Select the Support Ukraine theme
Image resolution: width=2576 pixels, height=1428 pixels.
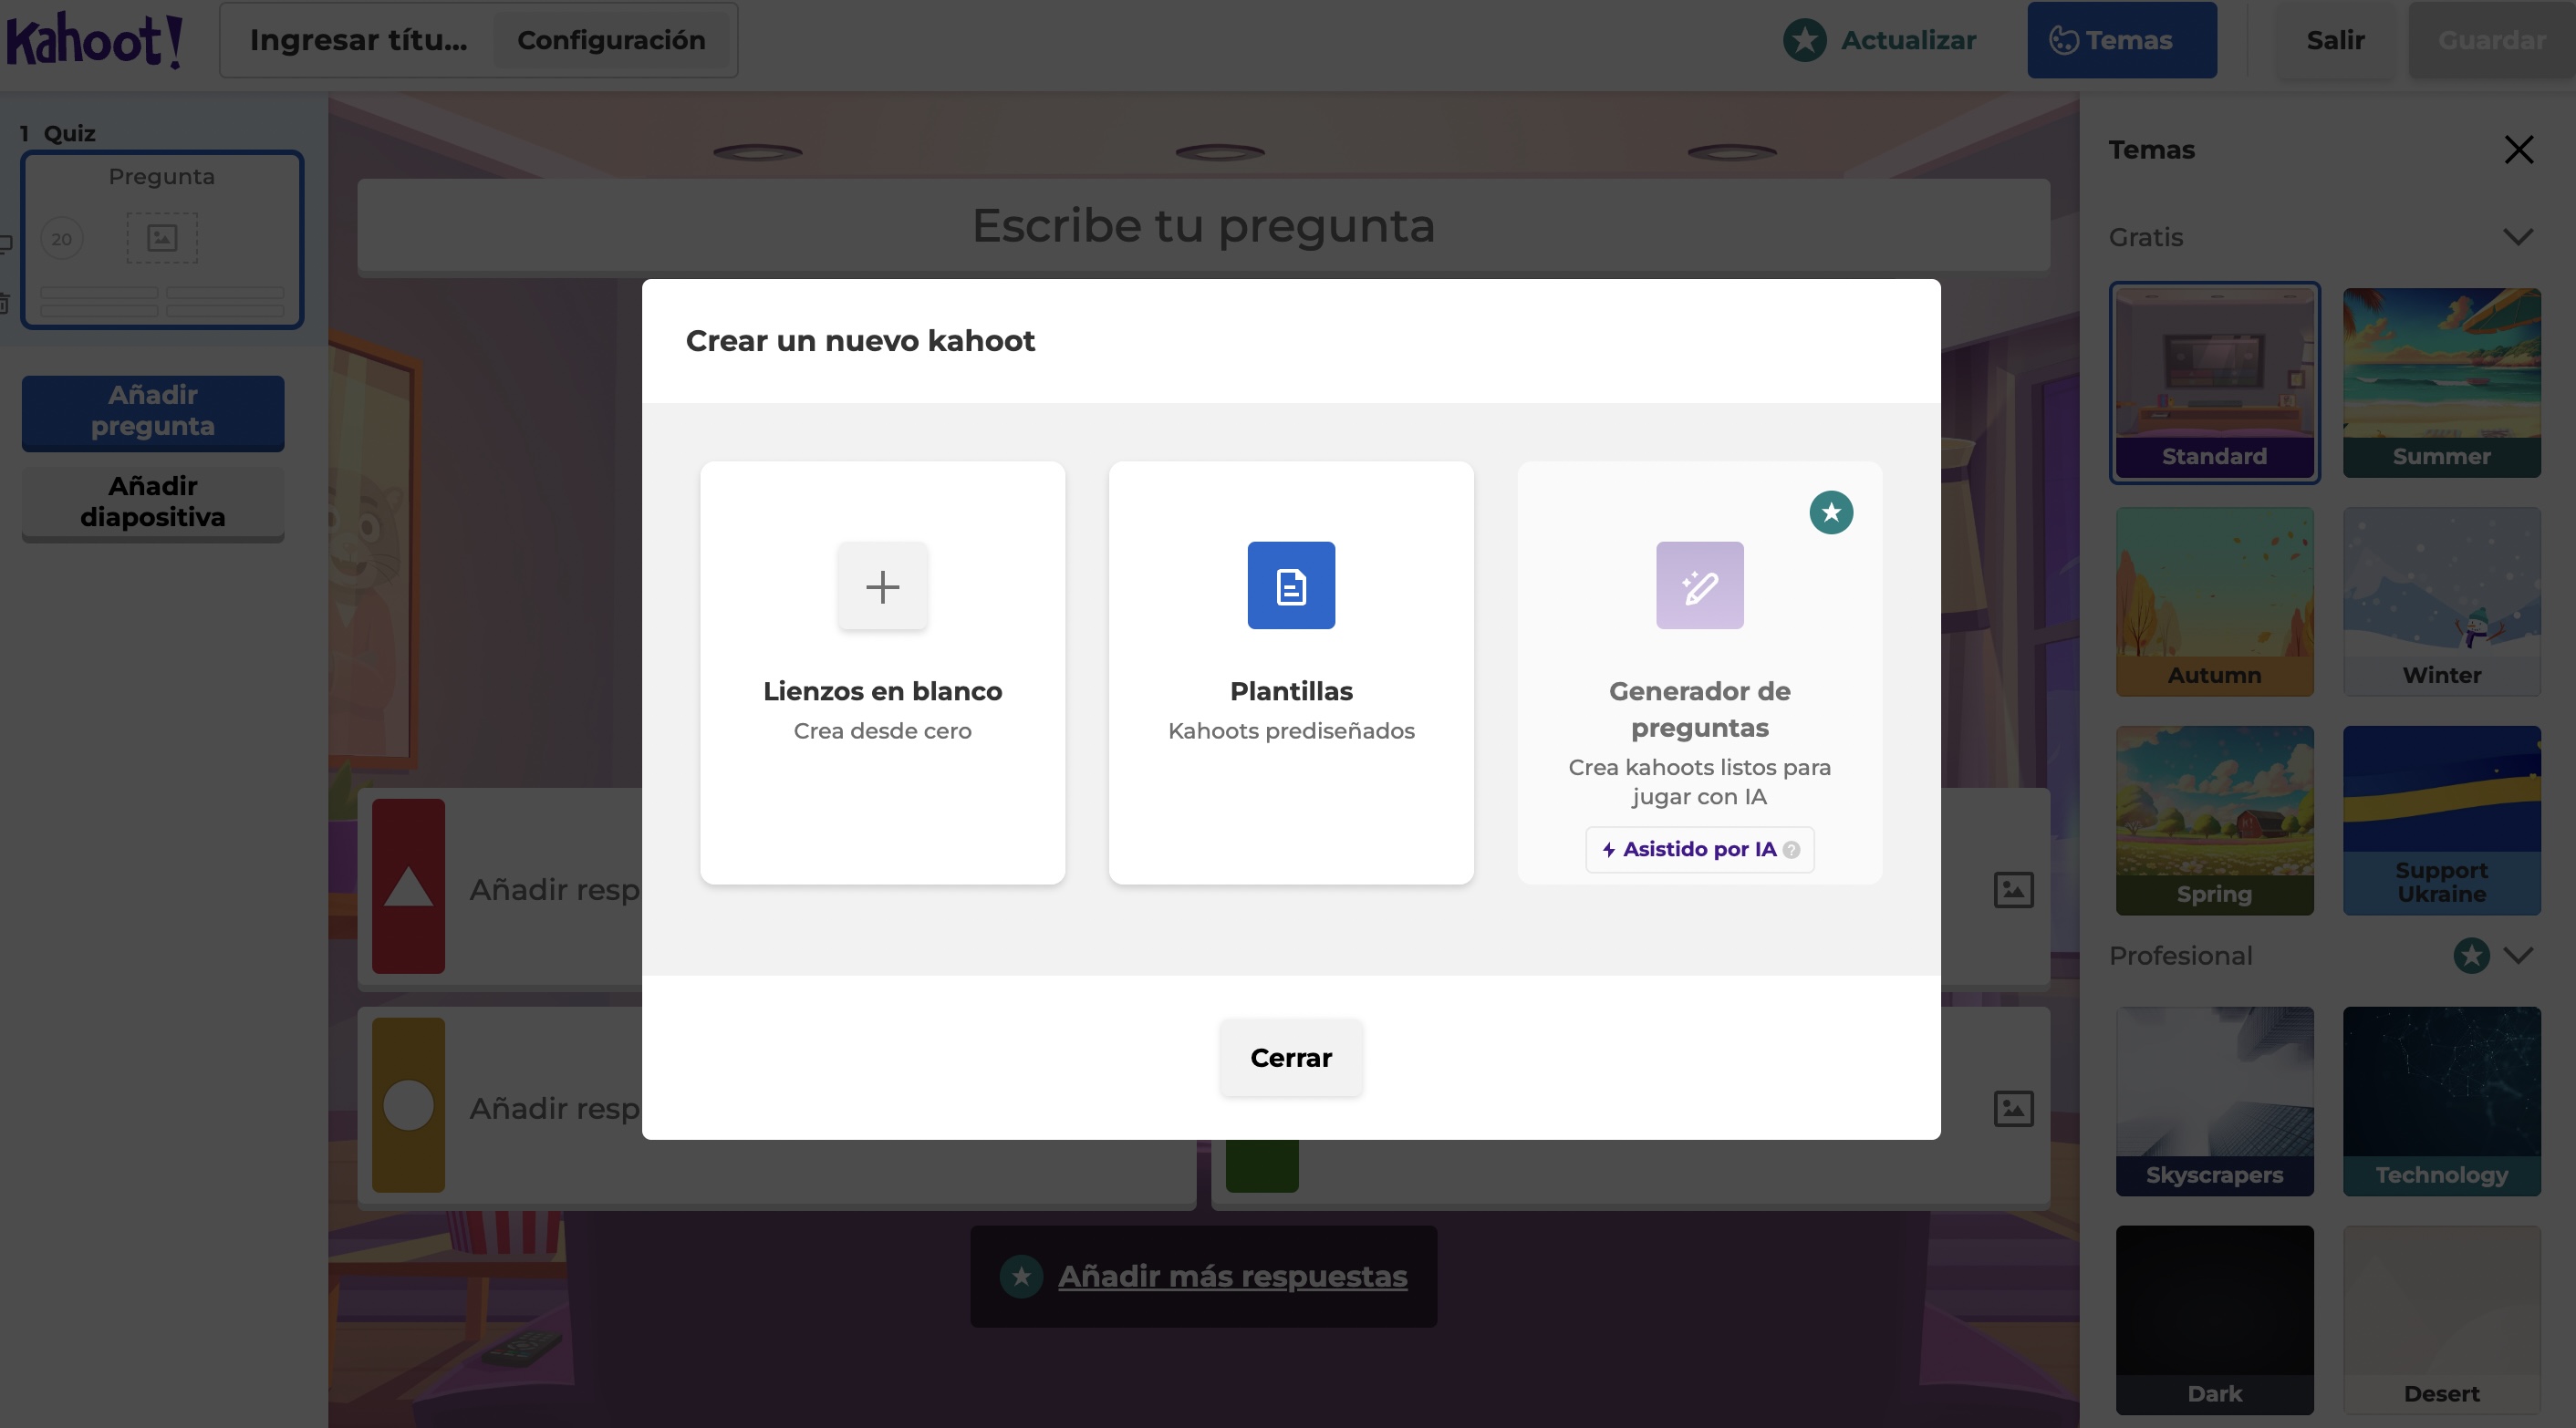(2441, 820)
